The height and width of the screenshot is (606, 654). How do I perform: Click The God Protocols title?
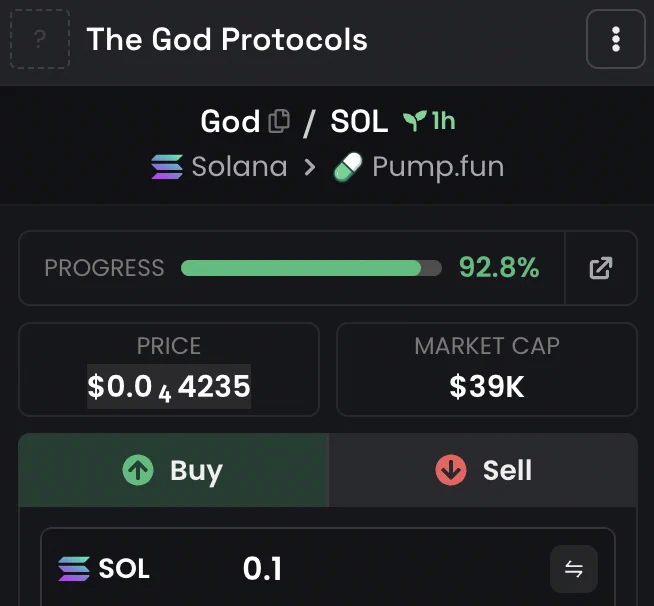coord(227,39)
